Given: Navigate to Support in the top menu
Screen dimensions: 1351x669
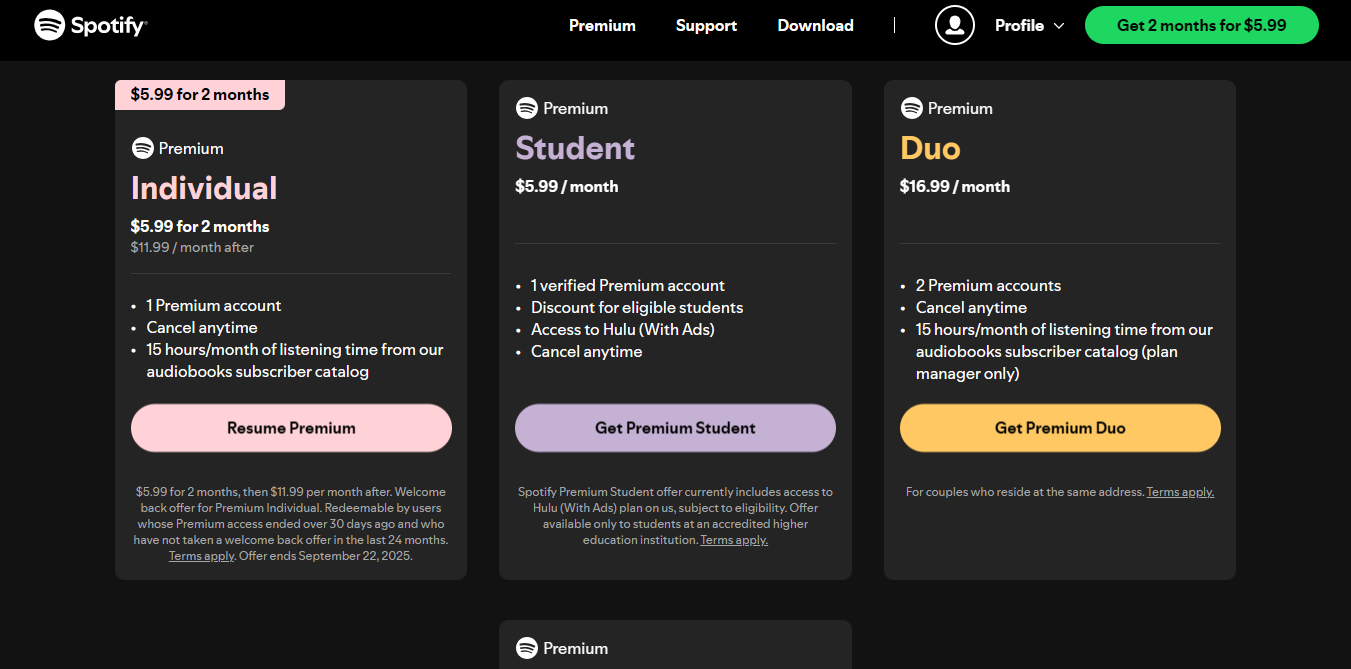Looking at the screenshot, I should coord(706,25).
